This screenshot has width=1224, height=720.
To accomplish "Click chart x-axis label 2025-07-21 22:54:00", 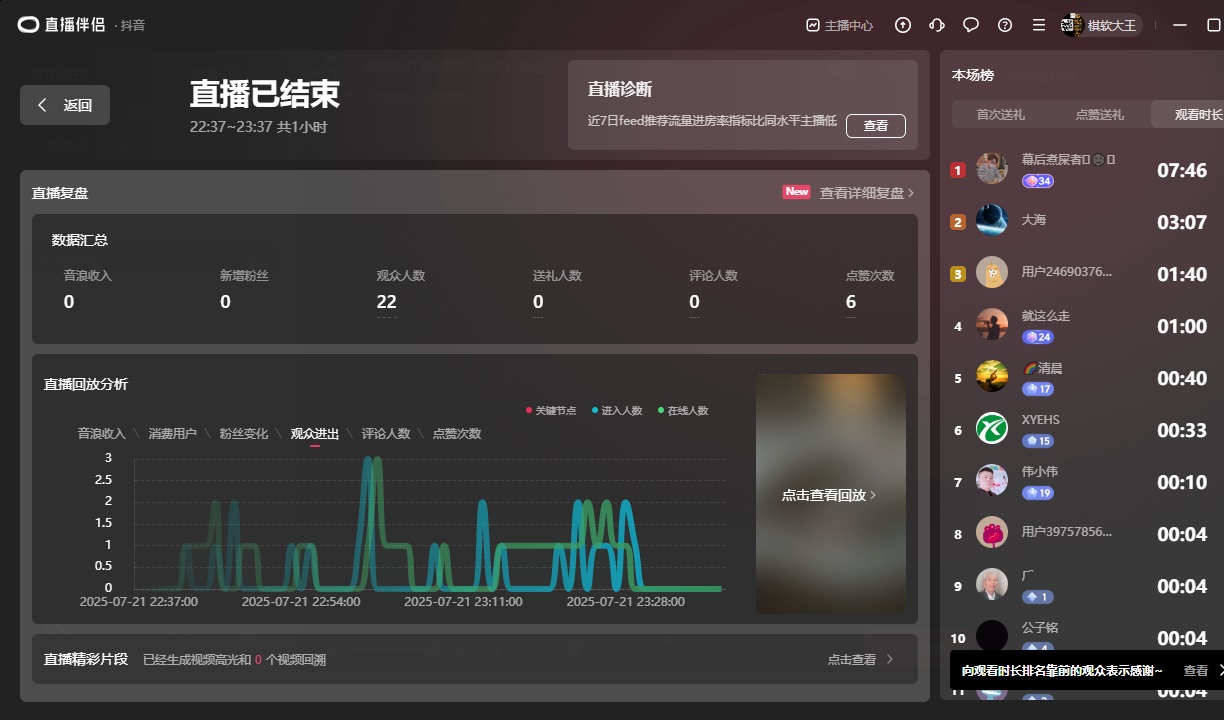I will click(301, 602).
